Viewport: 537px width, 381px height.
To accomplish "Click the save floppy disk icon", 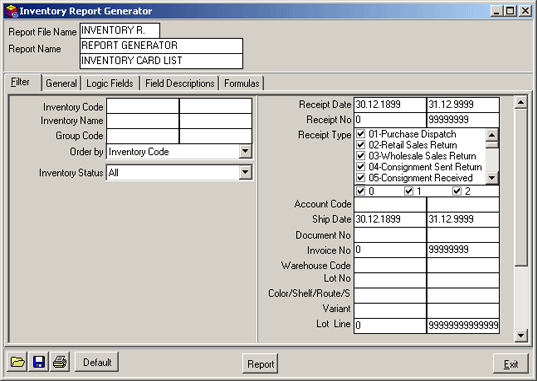I will 39,362.
